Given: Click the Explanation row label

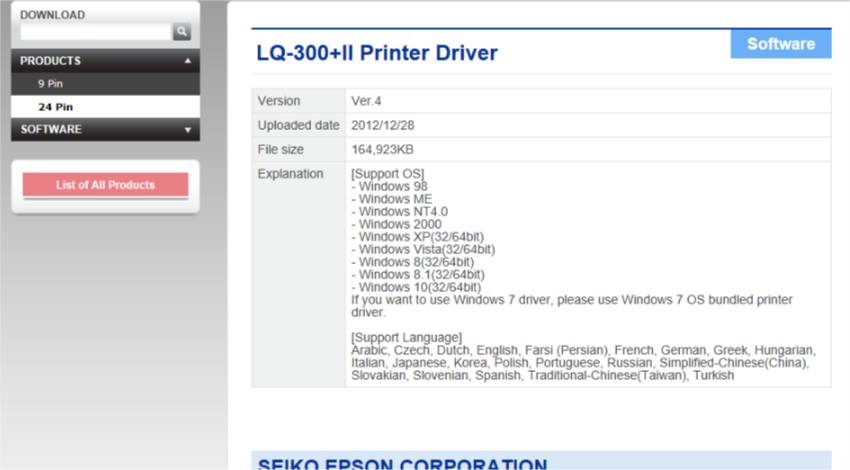Looking at the screenshot, I should [290, 174].
